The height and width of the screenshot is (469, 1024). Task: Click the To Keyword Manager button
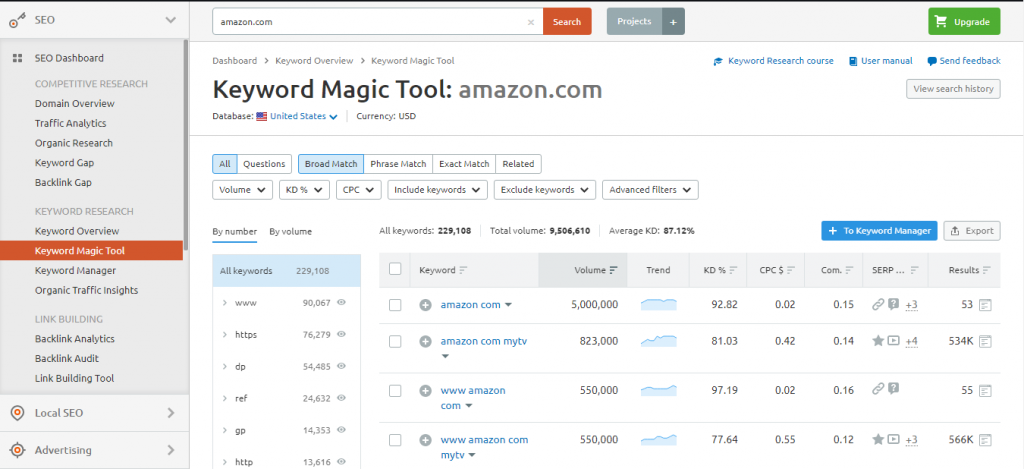pos(880,231)
